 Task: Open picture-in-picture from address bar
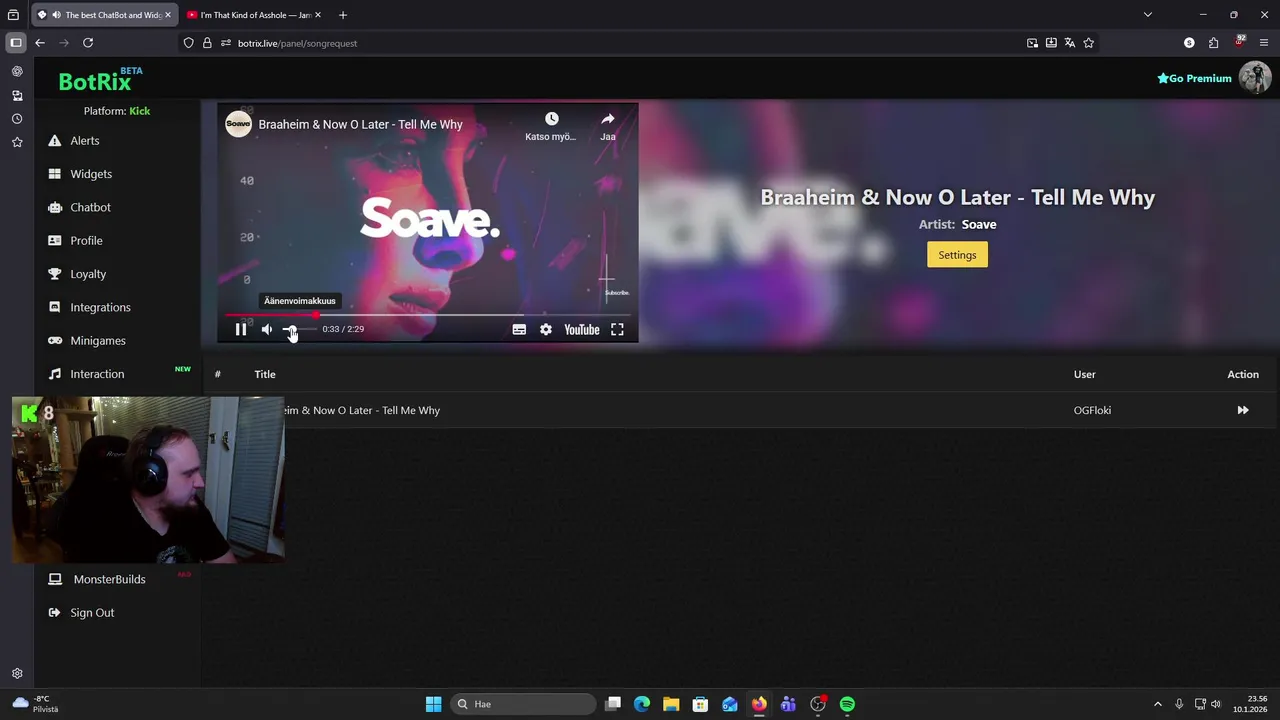click(x=1032, y=43)
